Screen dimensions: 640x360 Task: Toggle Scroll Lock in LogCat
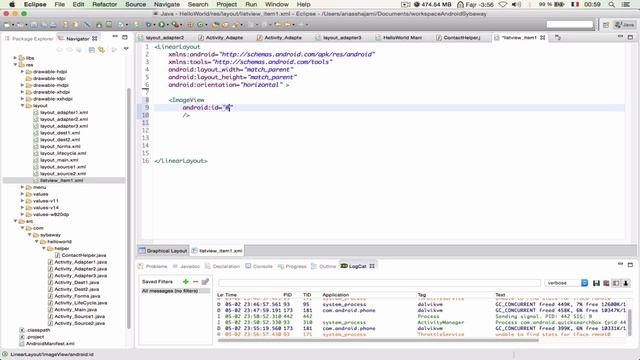point(626,283)
